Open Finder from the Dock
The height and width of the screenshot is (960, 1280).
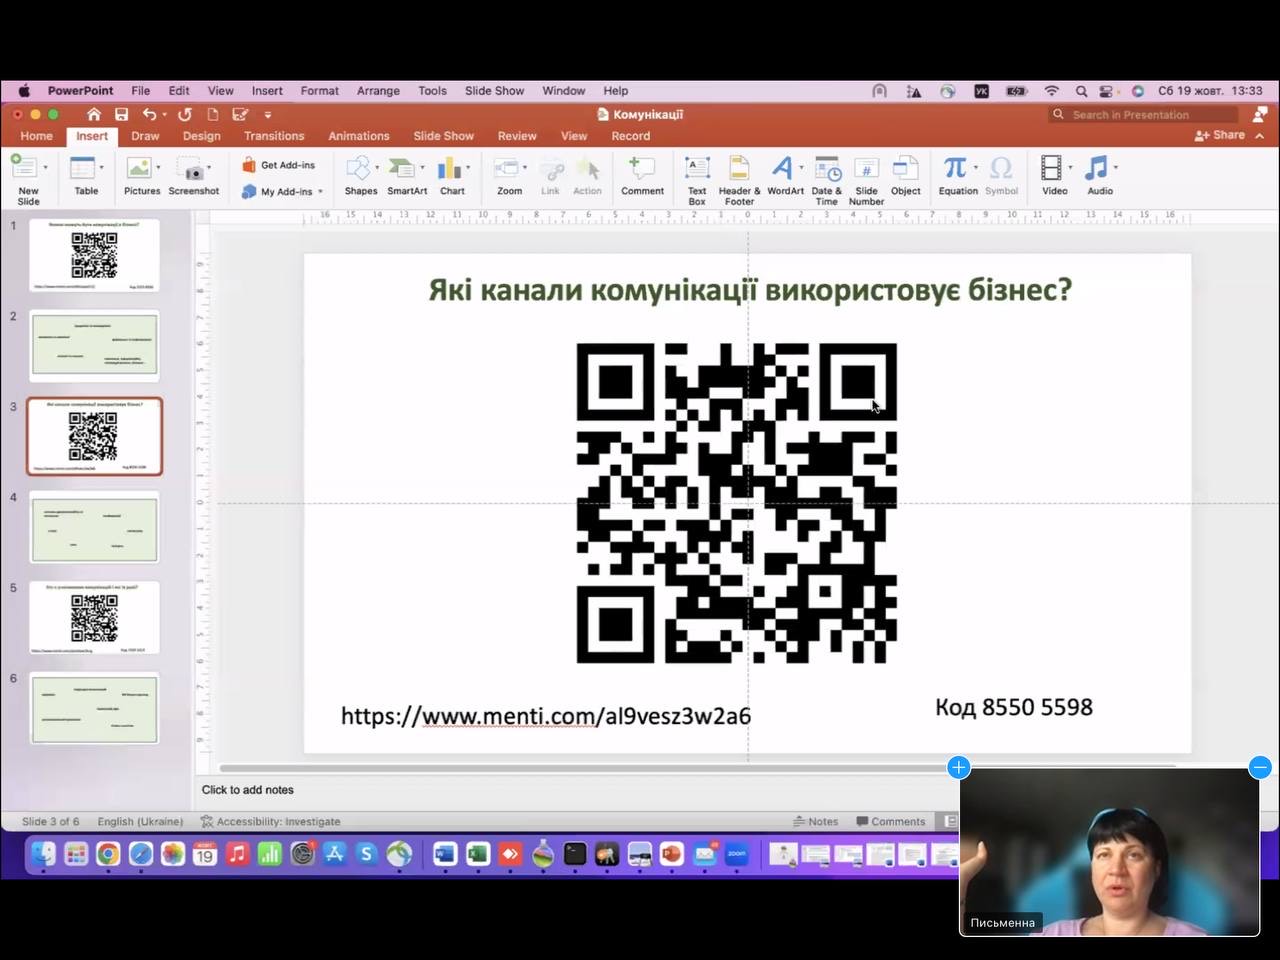point(43,854)
